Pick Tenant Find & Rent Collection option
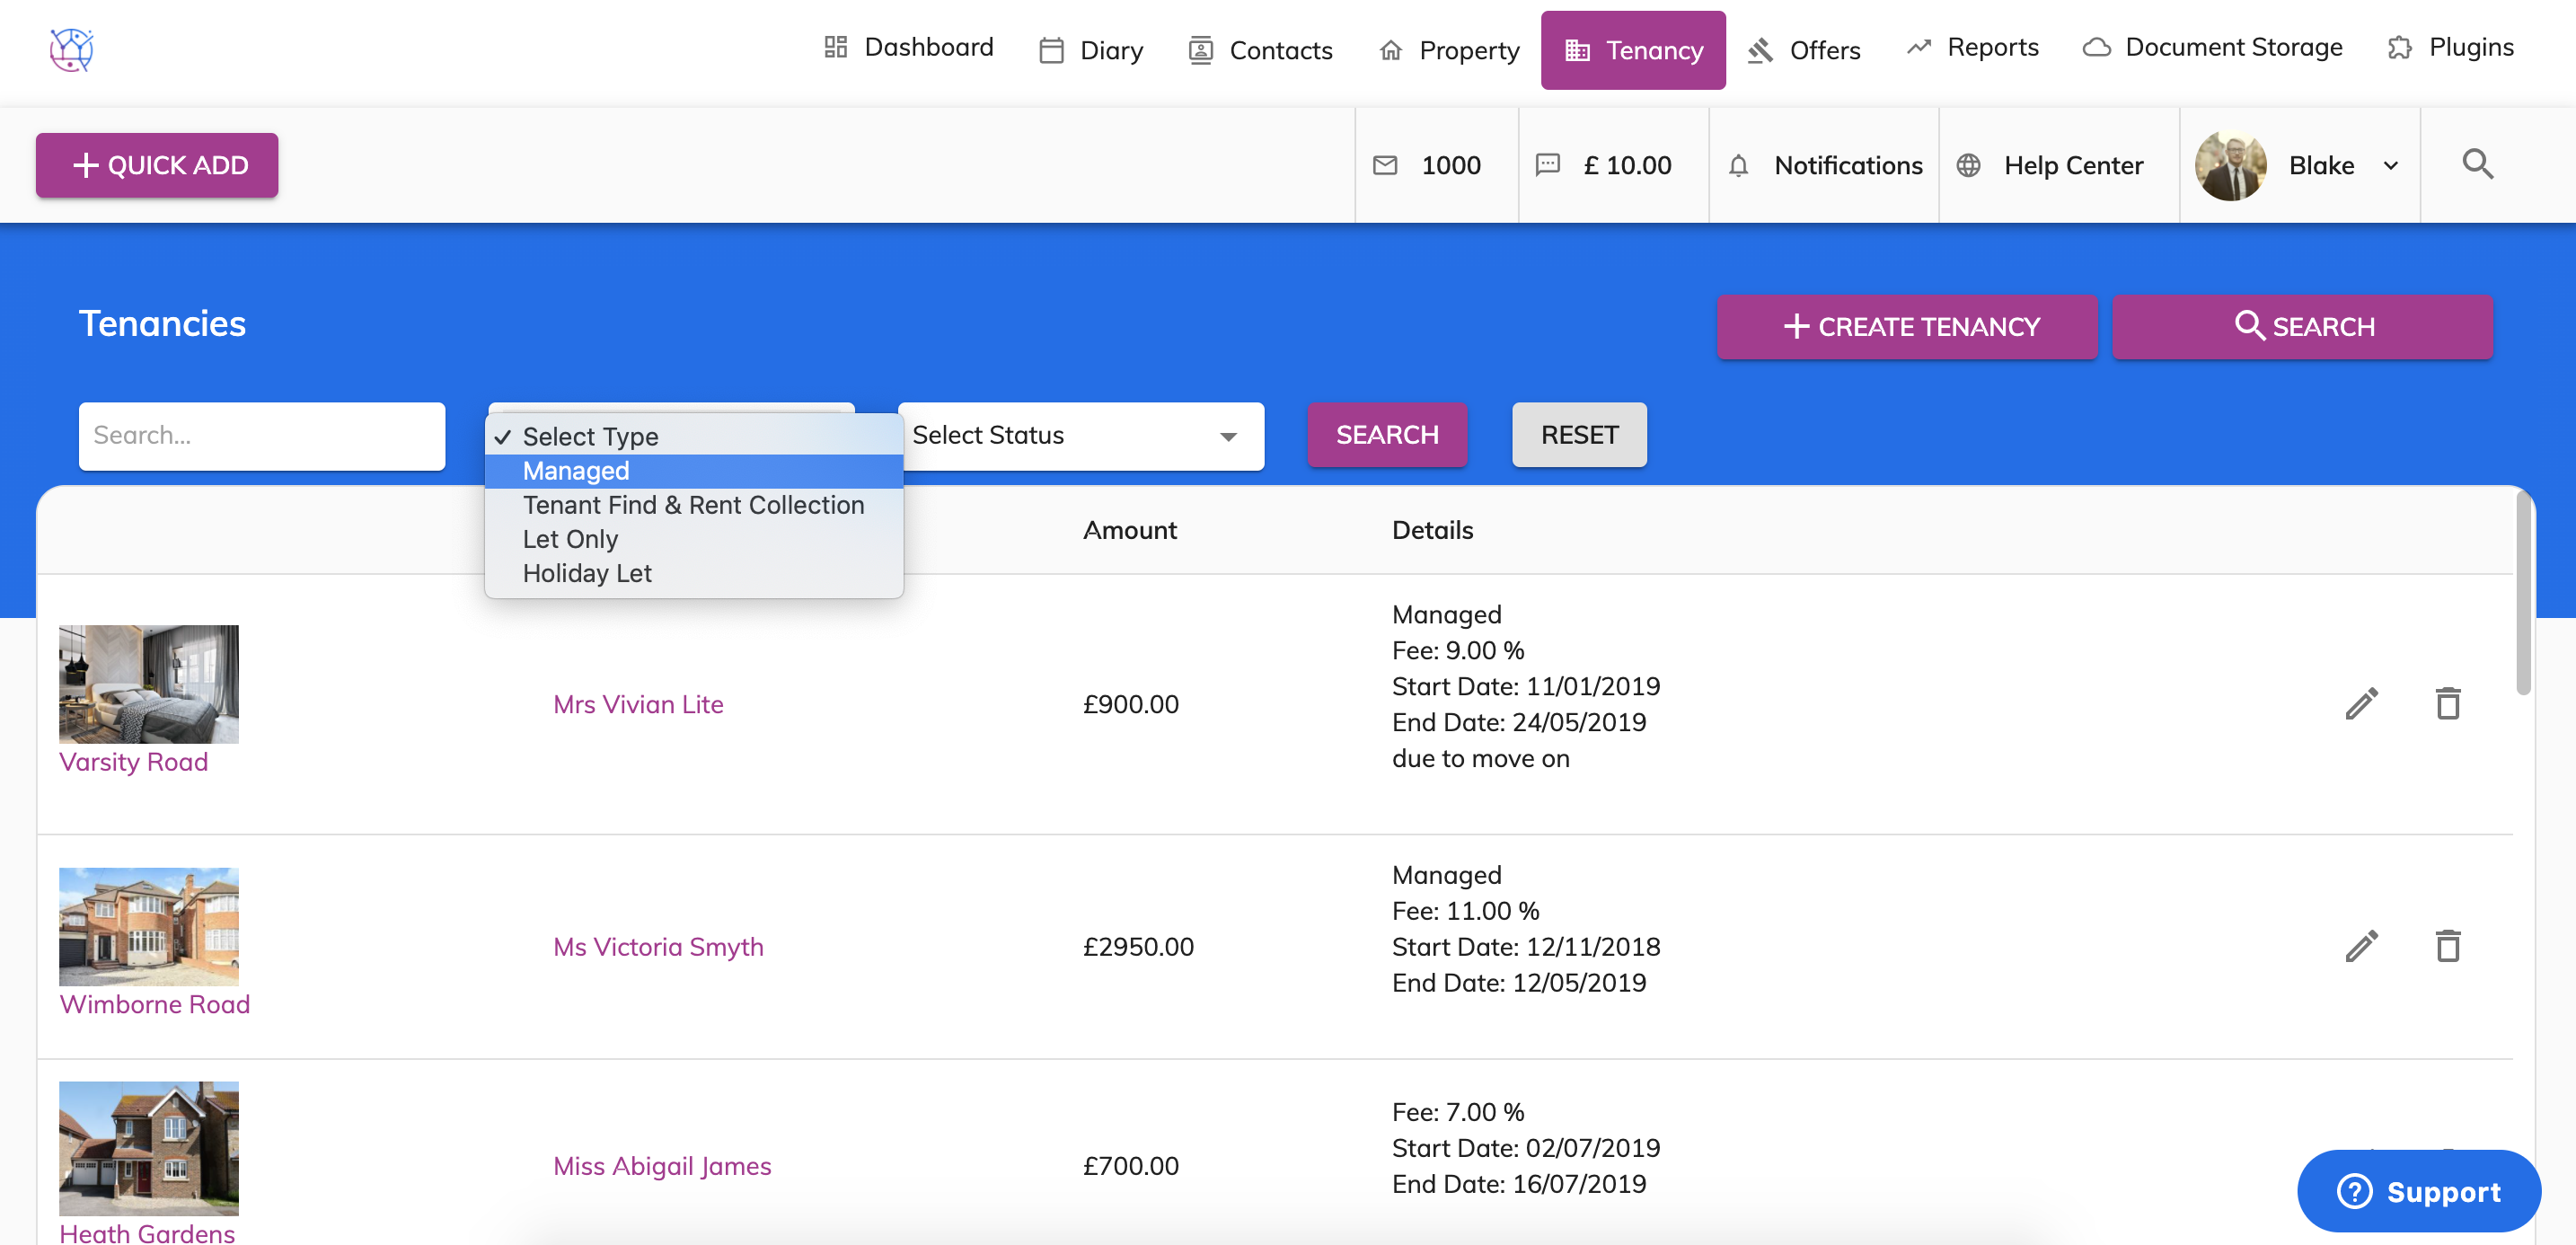 click(693, 505)
